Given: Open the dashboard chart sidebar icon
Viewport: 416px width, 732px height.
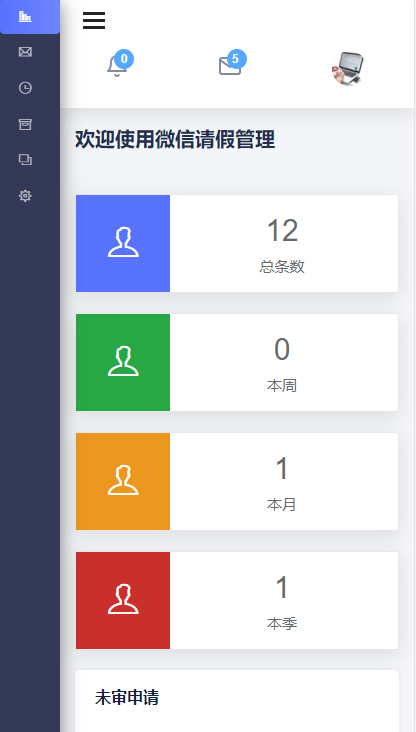Looking at the screenshot, I should (x=25, y=16).
